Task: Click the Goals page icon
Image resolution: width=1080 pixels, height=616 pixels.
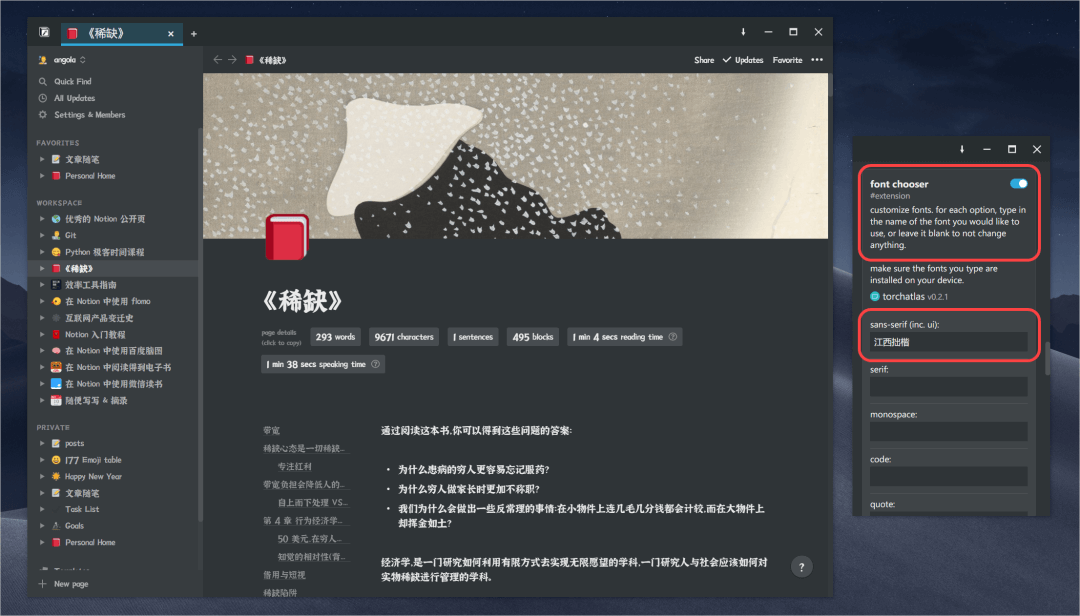Action: click(56, 526)
